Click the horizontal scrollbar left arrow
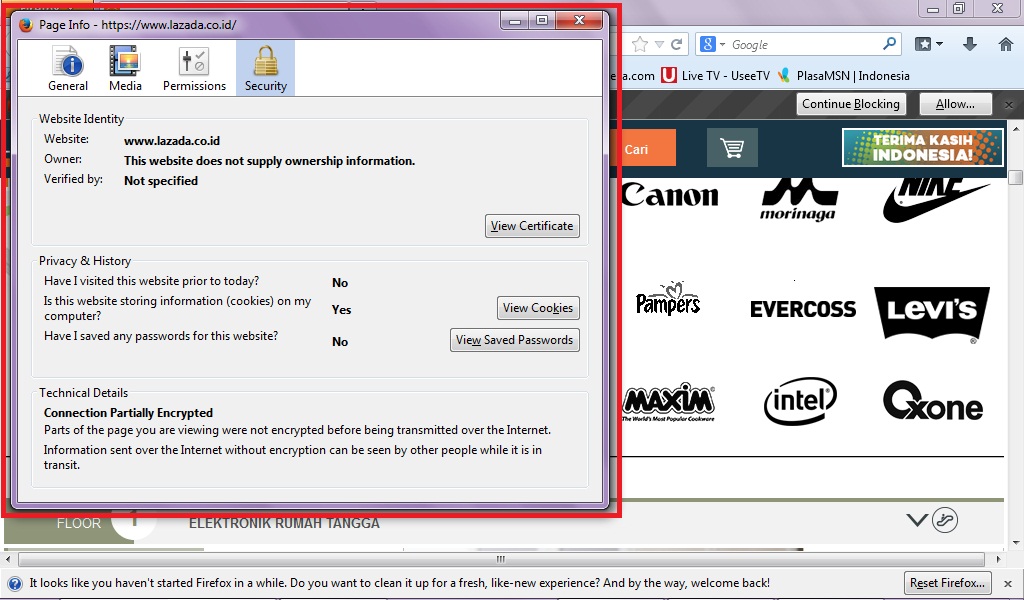Screen dimensions: 1024x600 point(8,560)
